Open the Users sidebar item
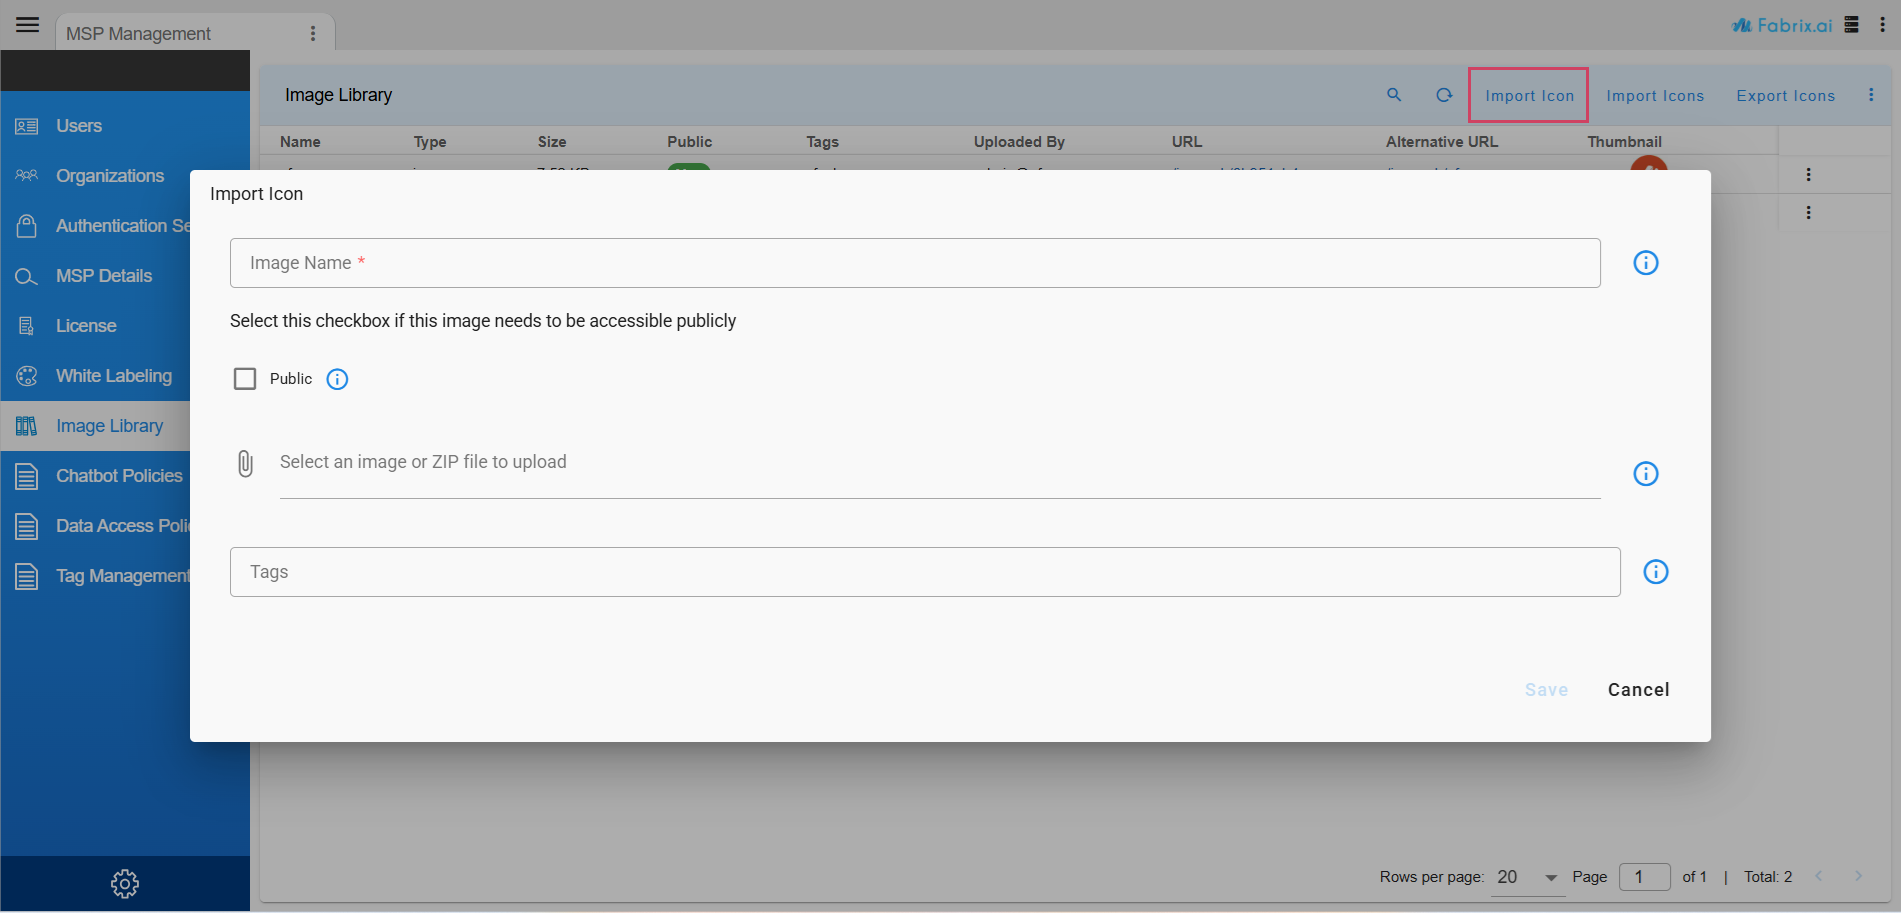Screen dimensions: 1901x913 coord(79,126)
